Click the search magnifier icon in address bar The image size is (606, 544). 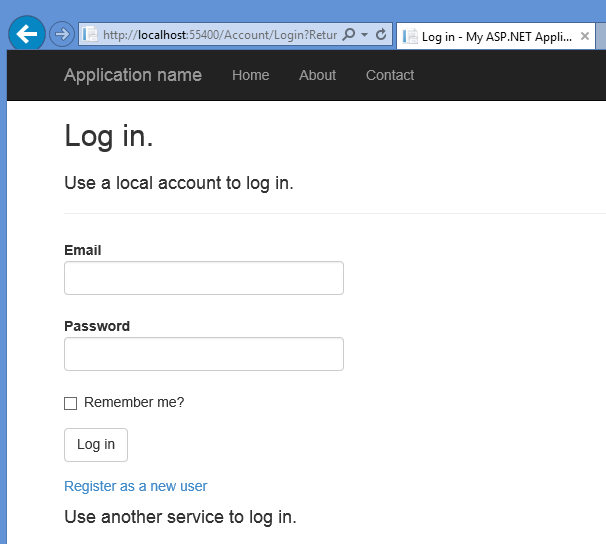(348, 35)
